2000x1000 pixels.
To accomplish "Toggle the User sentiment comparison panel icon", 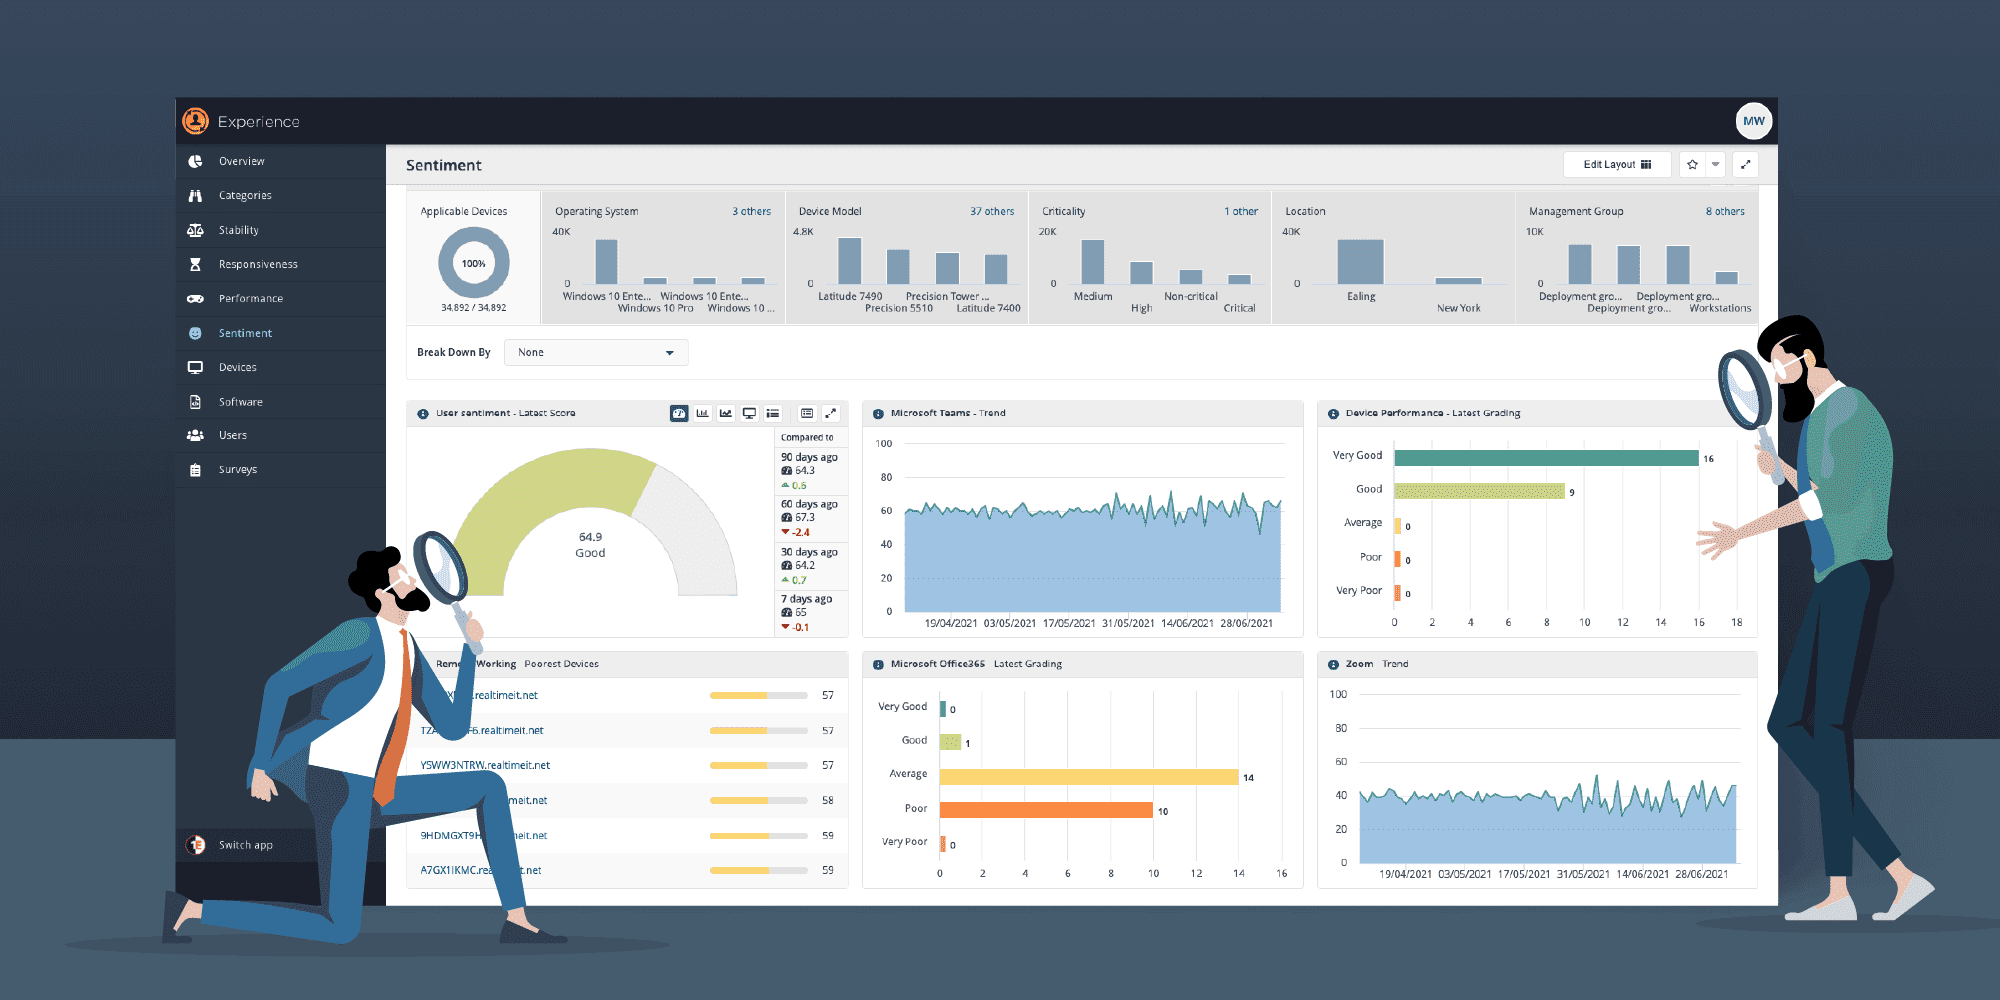I will pyautogui.click(x=807, y=413).
